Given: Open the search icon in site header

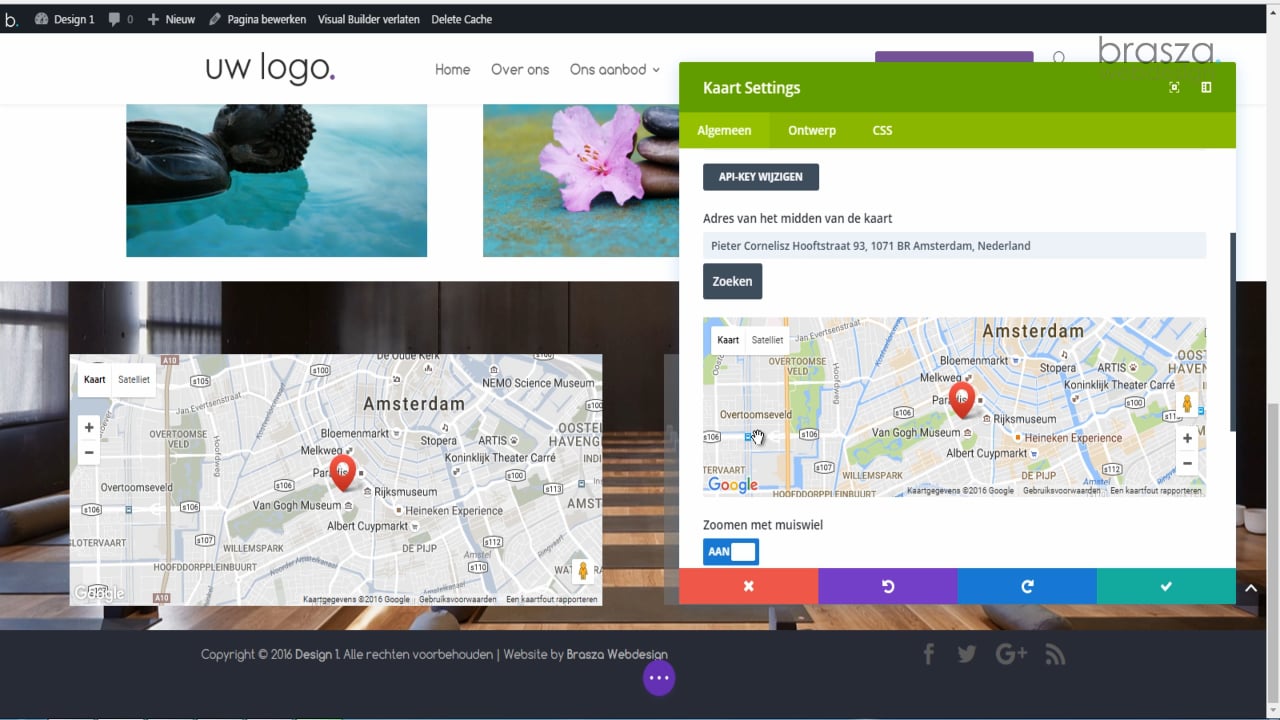Looking at the screenshot, I should click(x=1059, y=59).
